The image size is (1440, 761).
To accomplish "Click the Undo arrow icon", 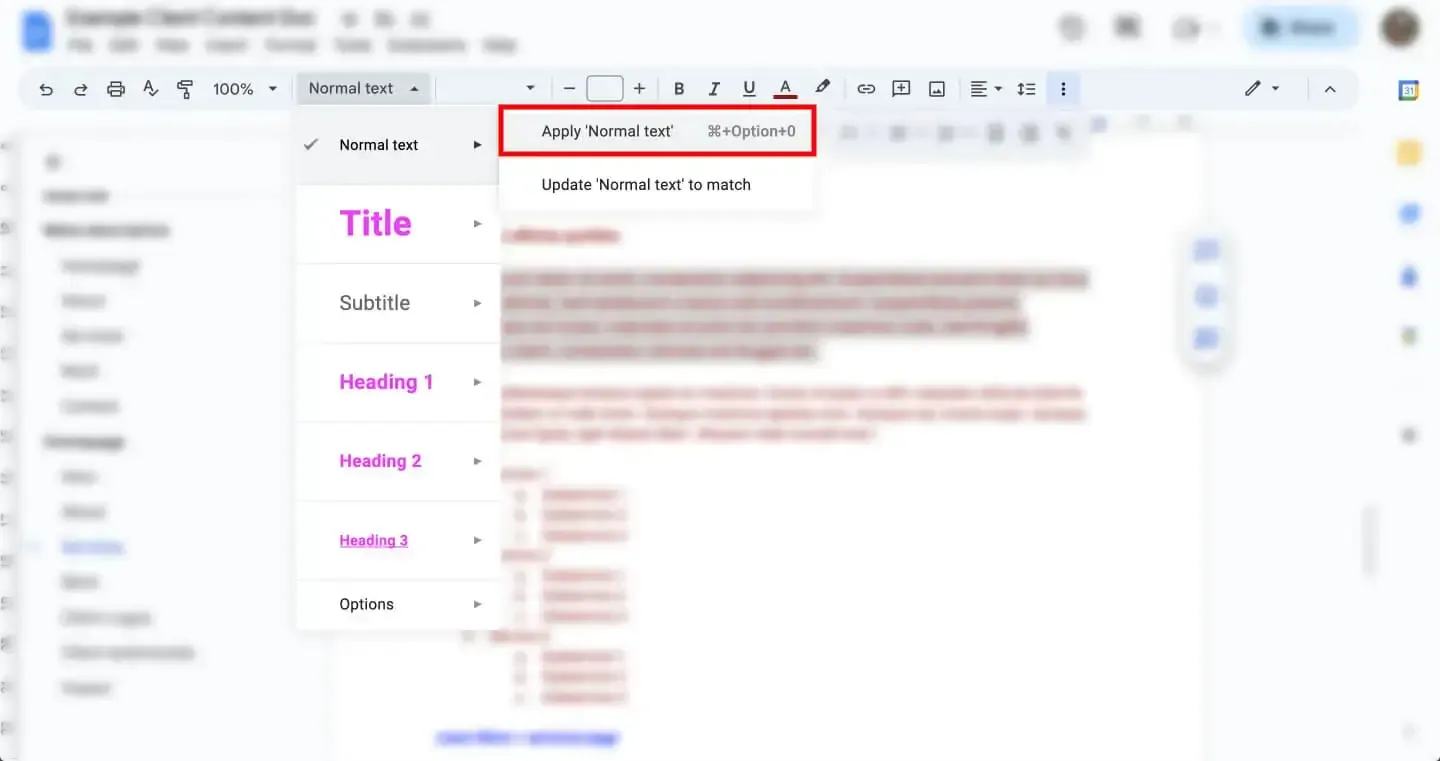I will (x=46, y=89).
